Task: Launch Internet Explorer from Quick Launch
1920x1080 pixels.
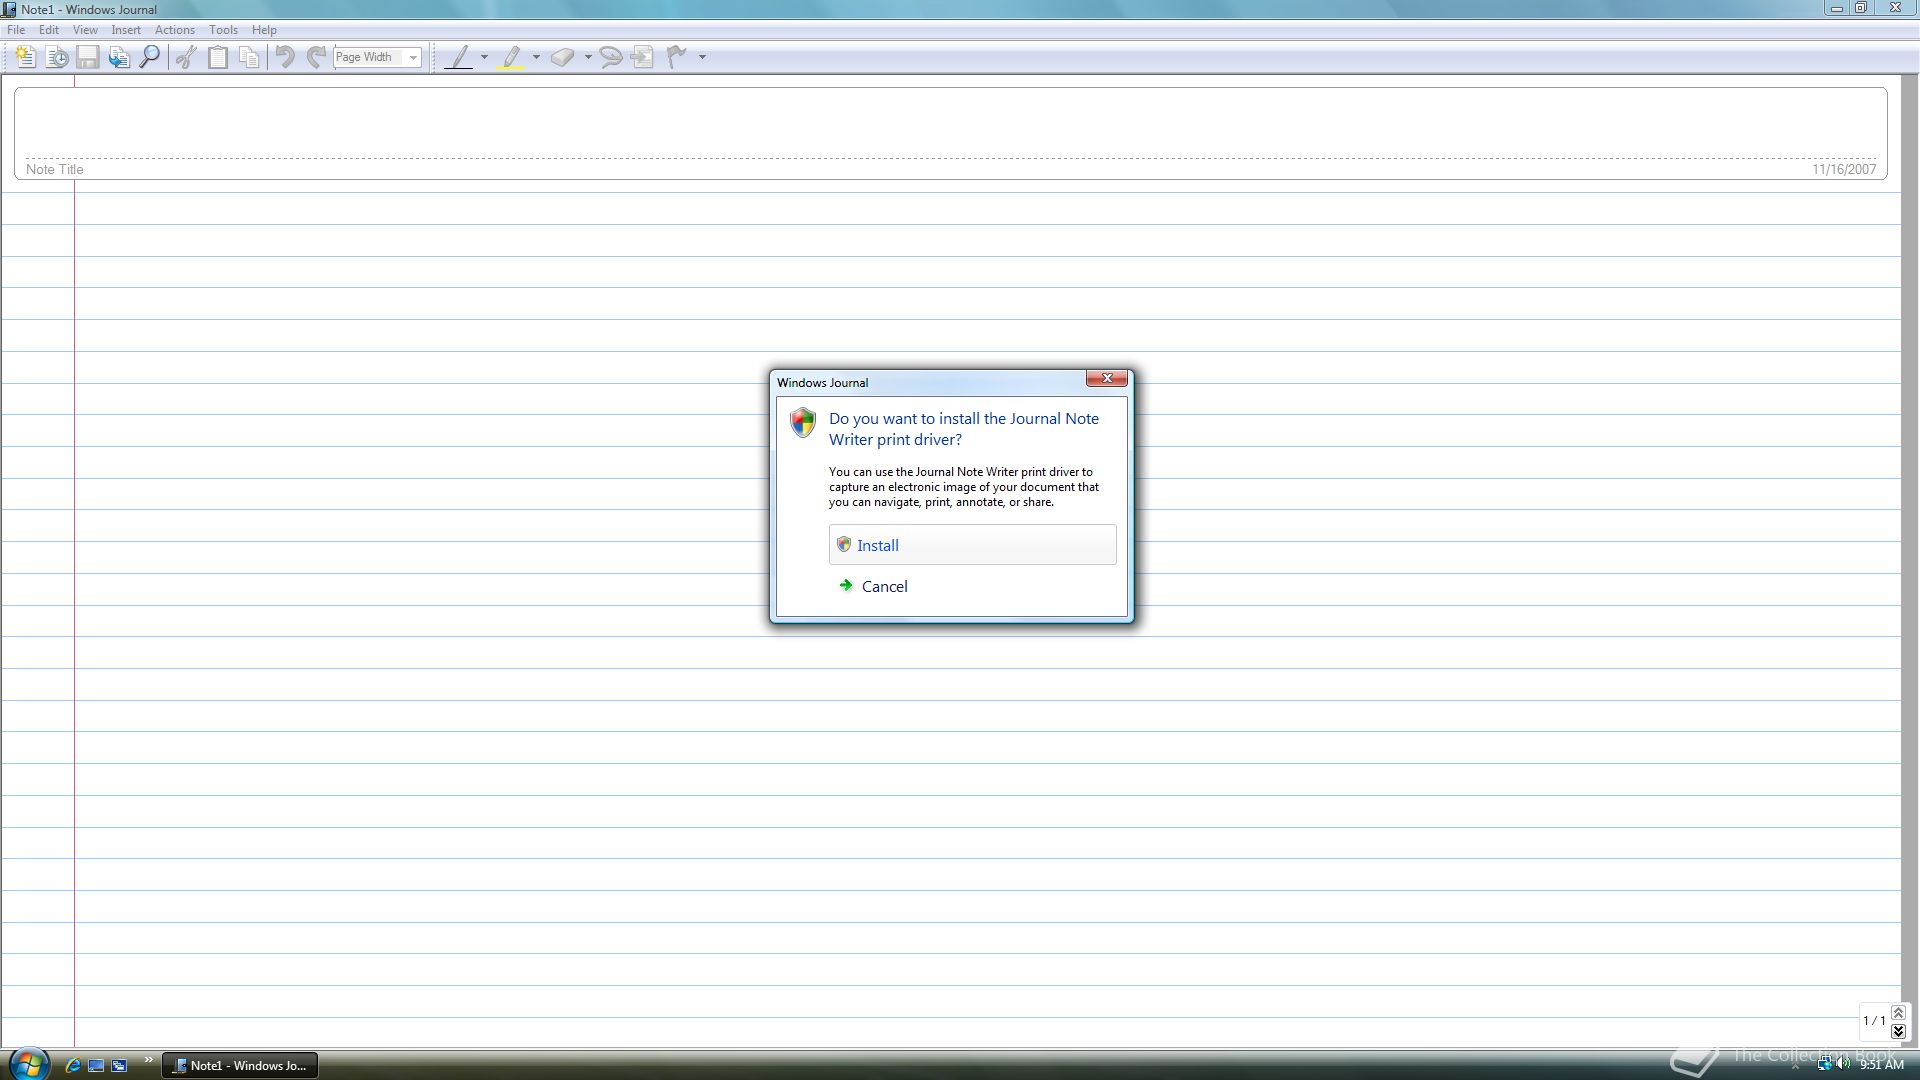Action: pyautogui.click(x=72, y=1066)
